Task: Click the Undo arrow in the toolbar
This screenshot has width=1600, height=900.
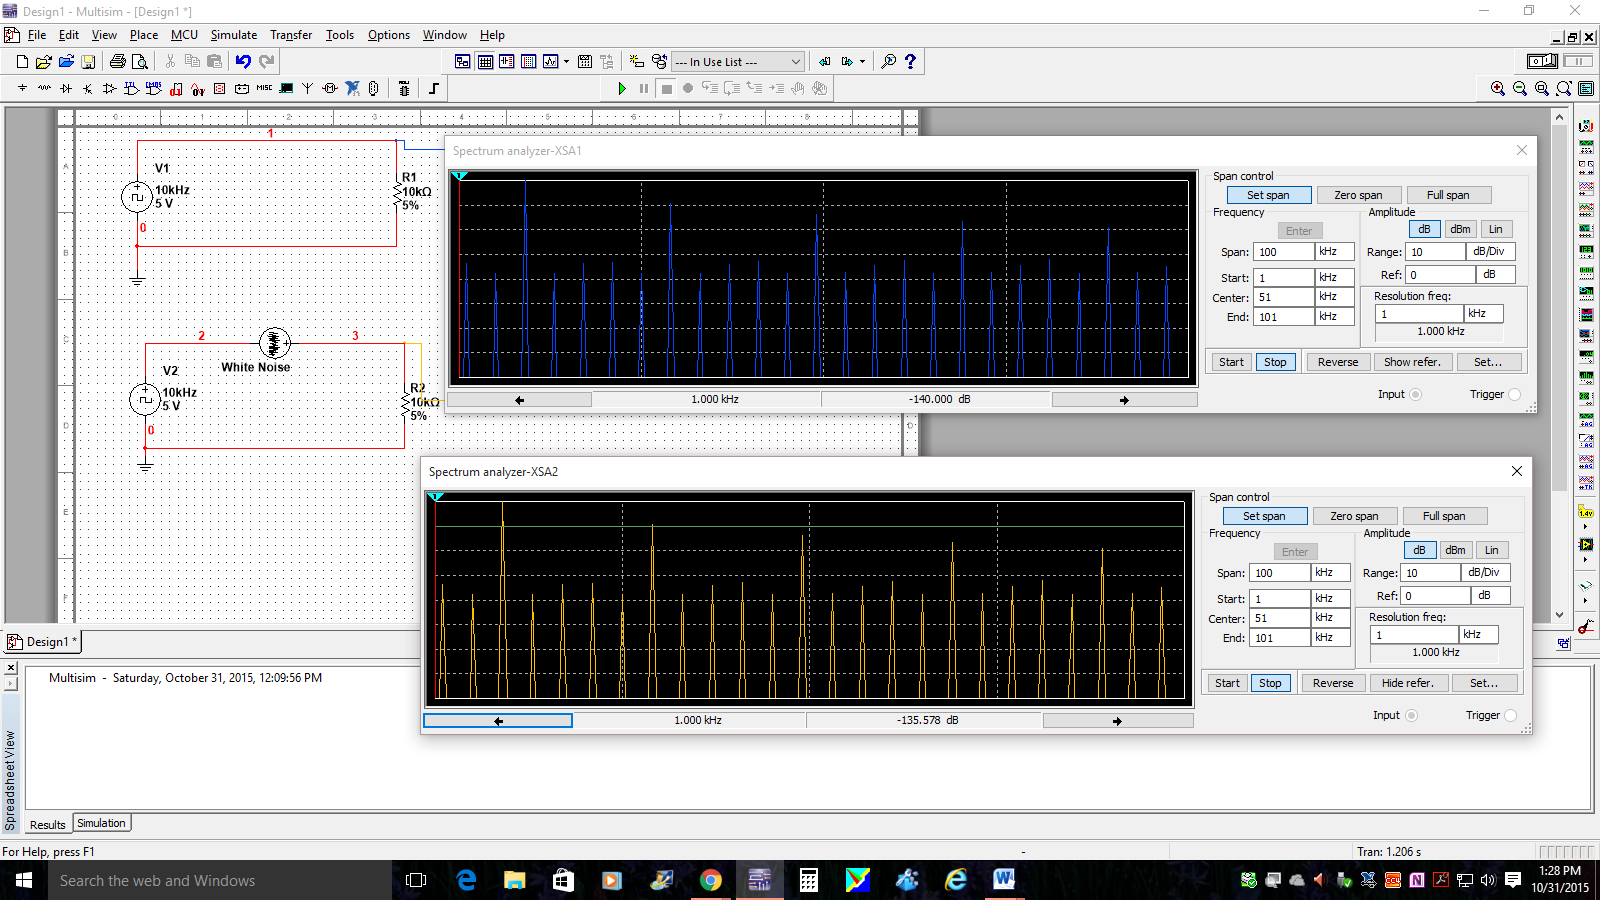Action: (243, 62)
